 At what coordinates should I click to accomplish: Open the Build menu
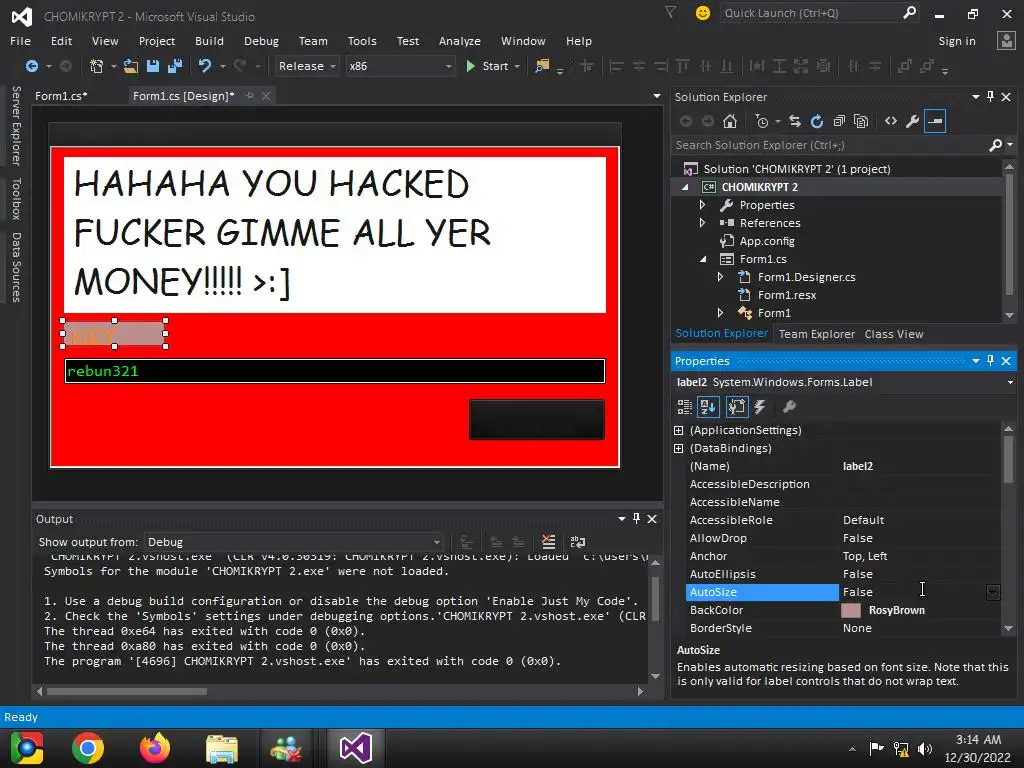(x=209, y=40)
